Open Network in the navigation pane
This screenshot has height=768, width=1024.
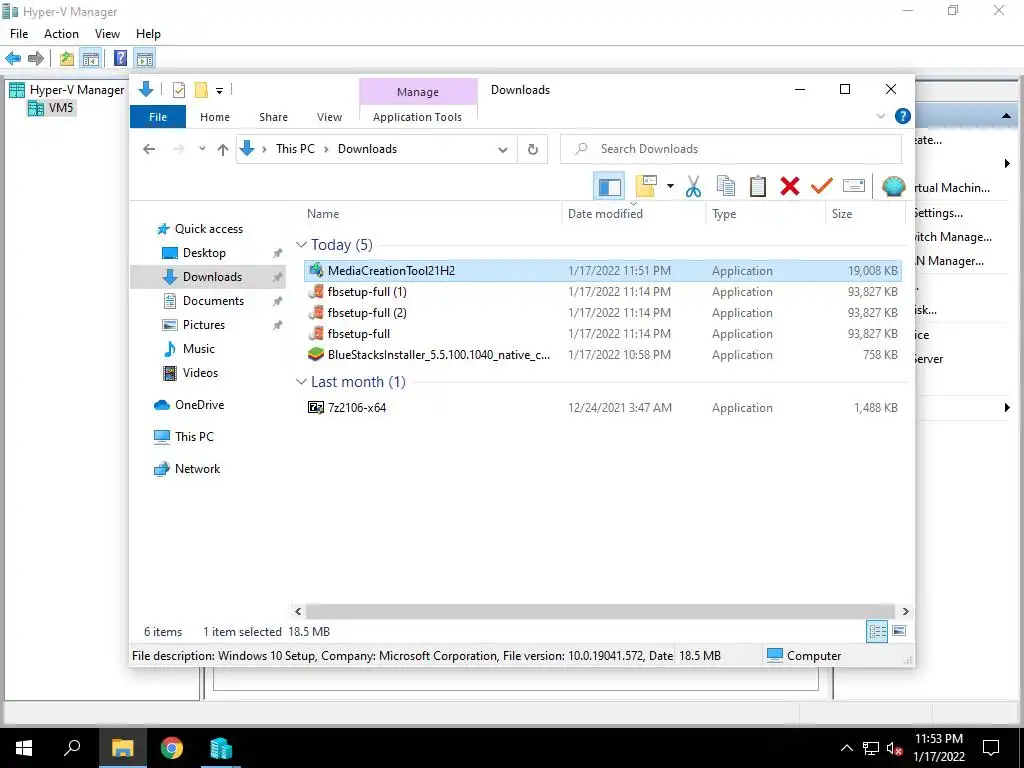pos(197,469)
